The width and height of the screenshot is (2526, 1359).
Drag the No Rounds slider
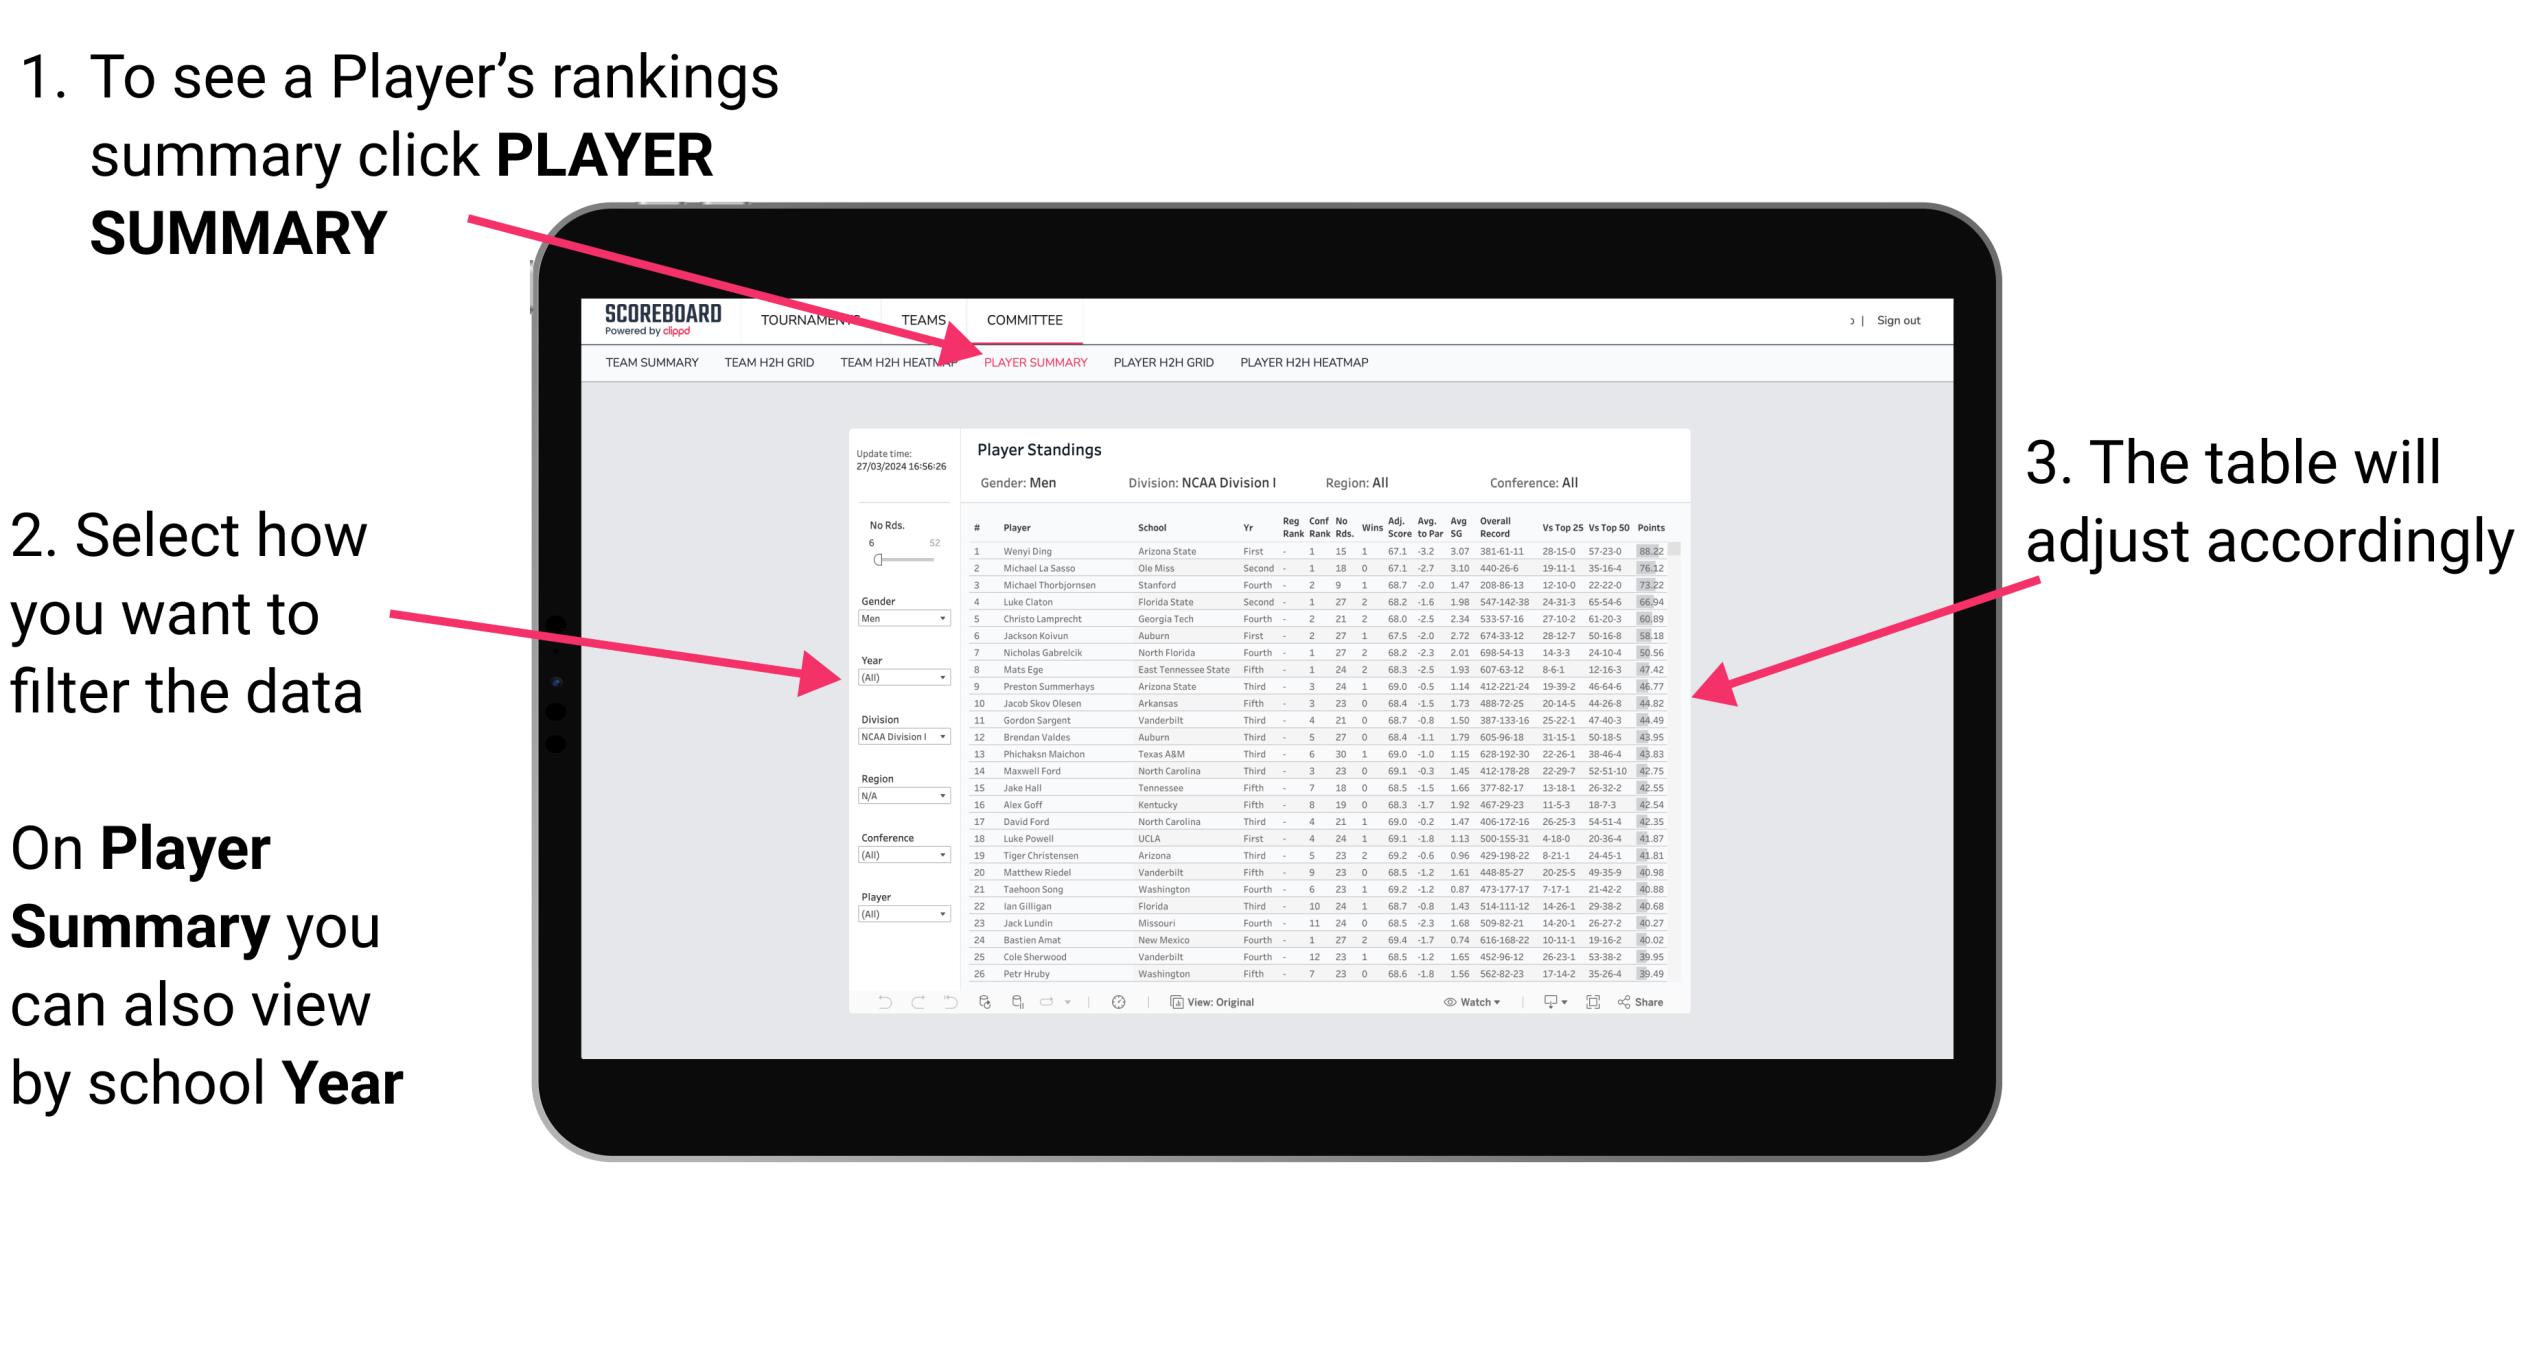point(877,561)
